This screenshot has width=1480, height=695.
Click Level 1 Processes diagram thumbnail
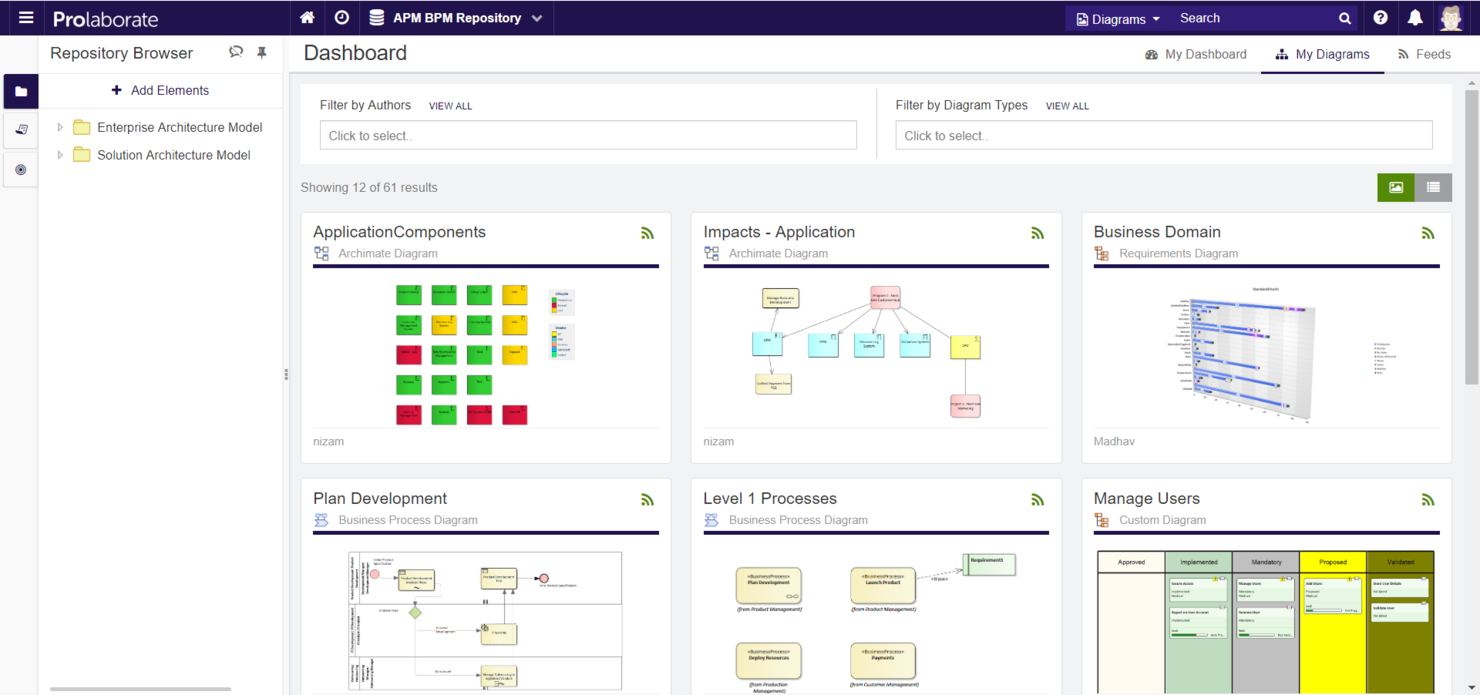tap(875, 621)
